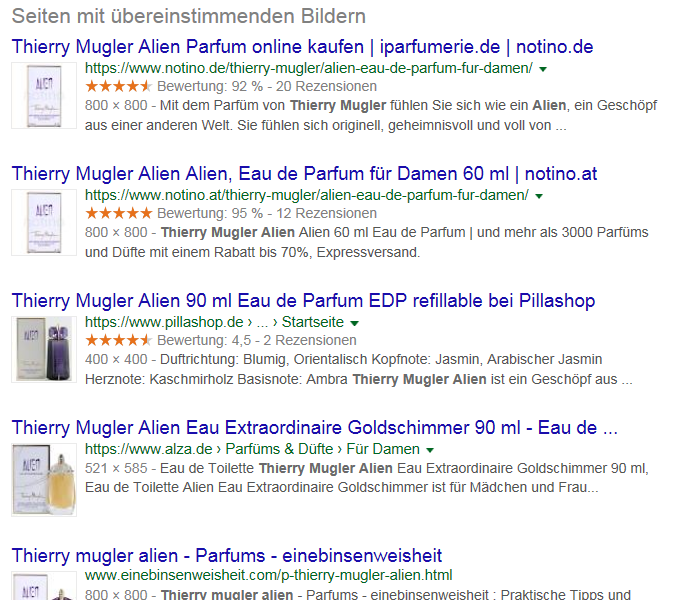673x600 pixels.
Task: Click 'Bewertung: 92 % - 20 Rezensionen' text
Action: pos(267,86)
